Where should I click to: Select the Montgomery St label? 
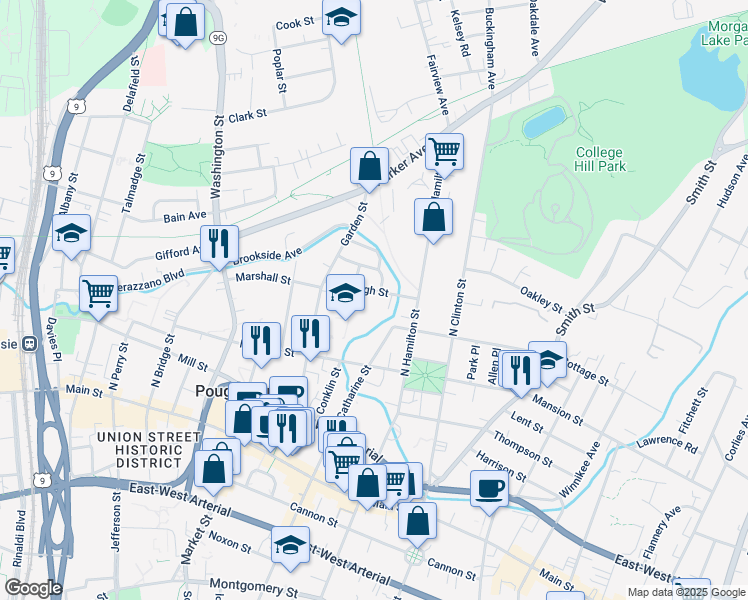pyautogui.click(x=254, y=588)
